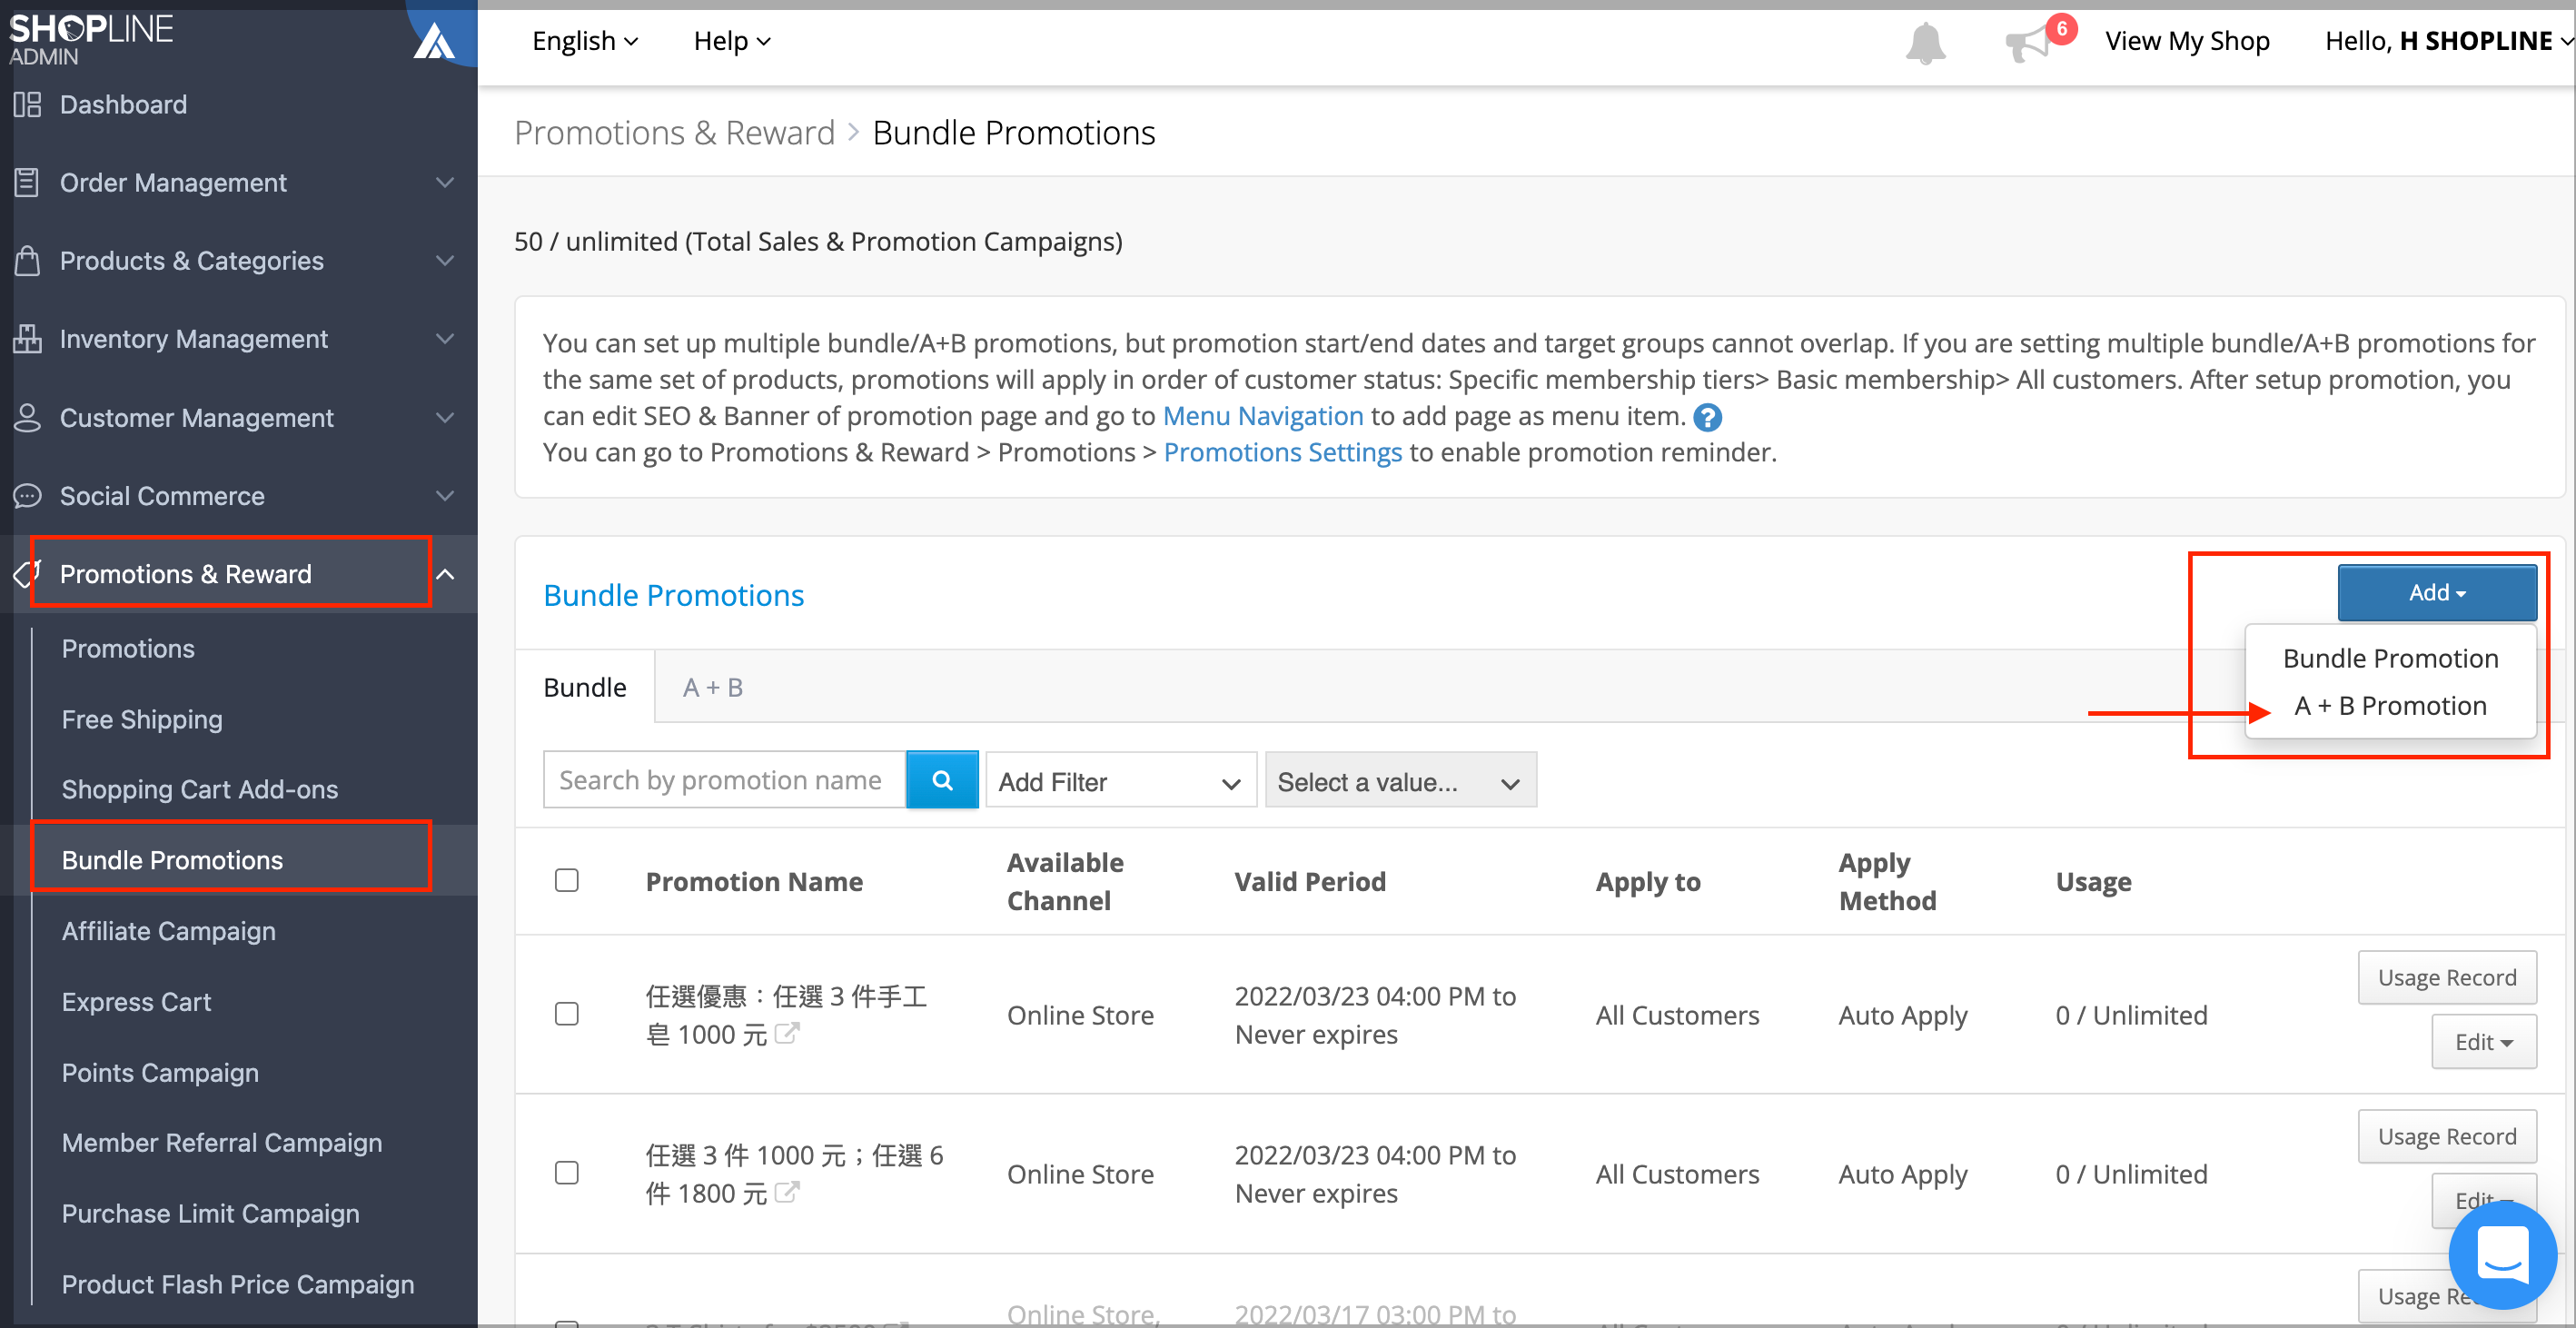
Task: Open the notifications bell icon
Action: (1925, 42)
